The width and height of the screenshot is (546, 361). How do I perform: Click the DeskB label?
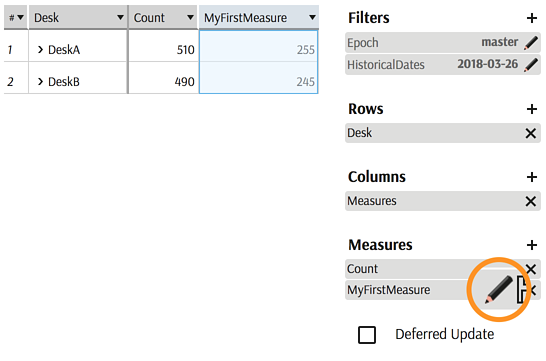click(x=64, y=82)
